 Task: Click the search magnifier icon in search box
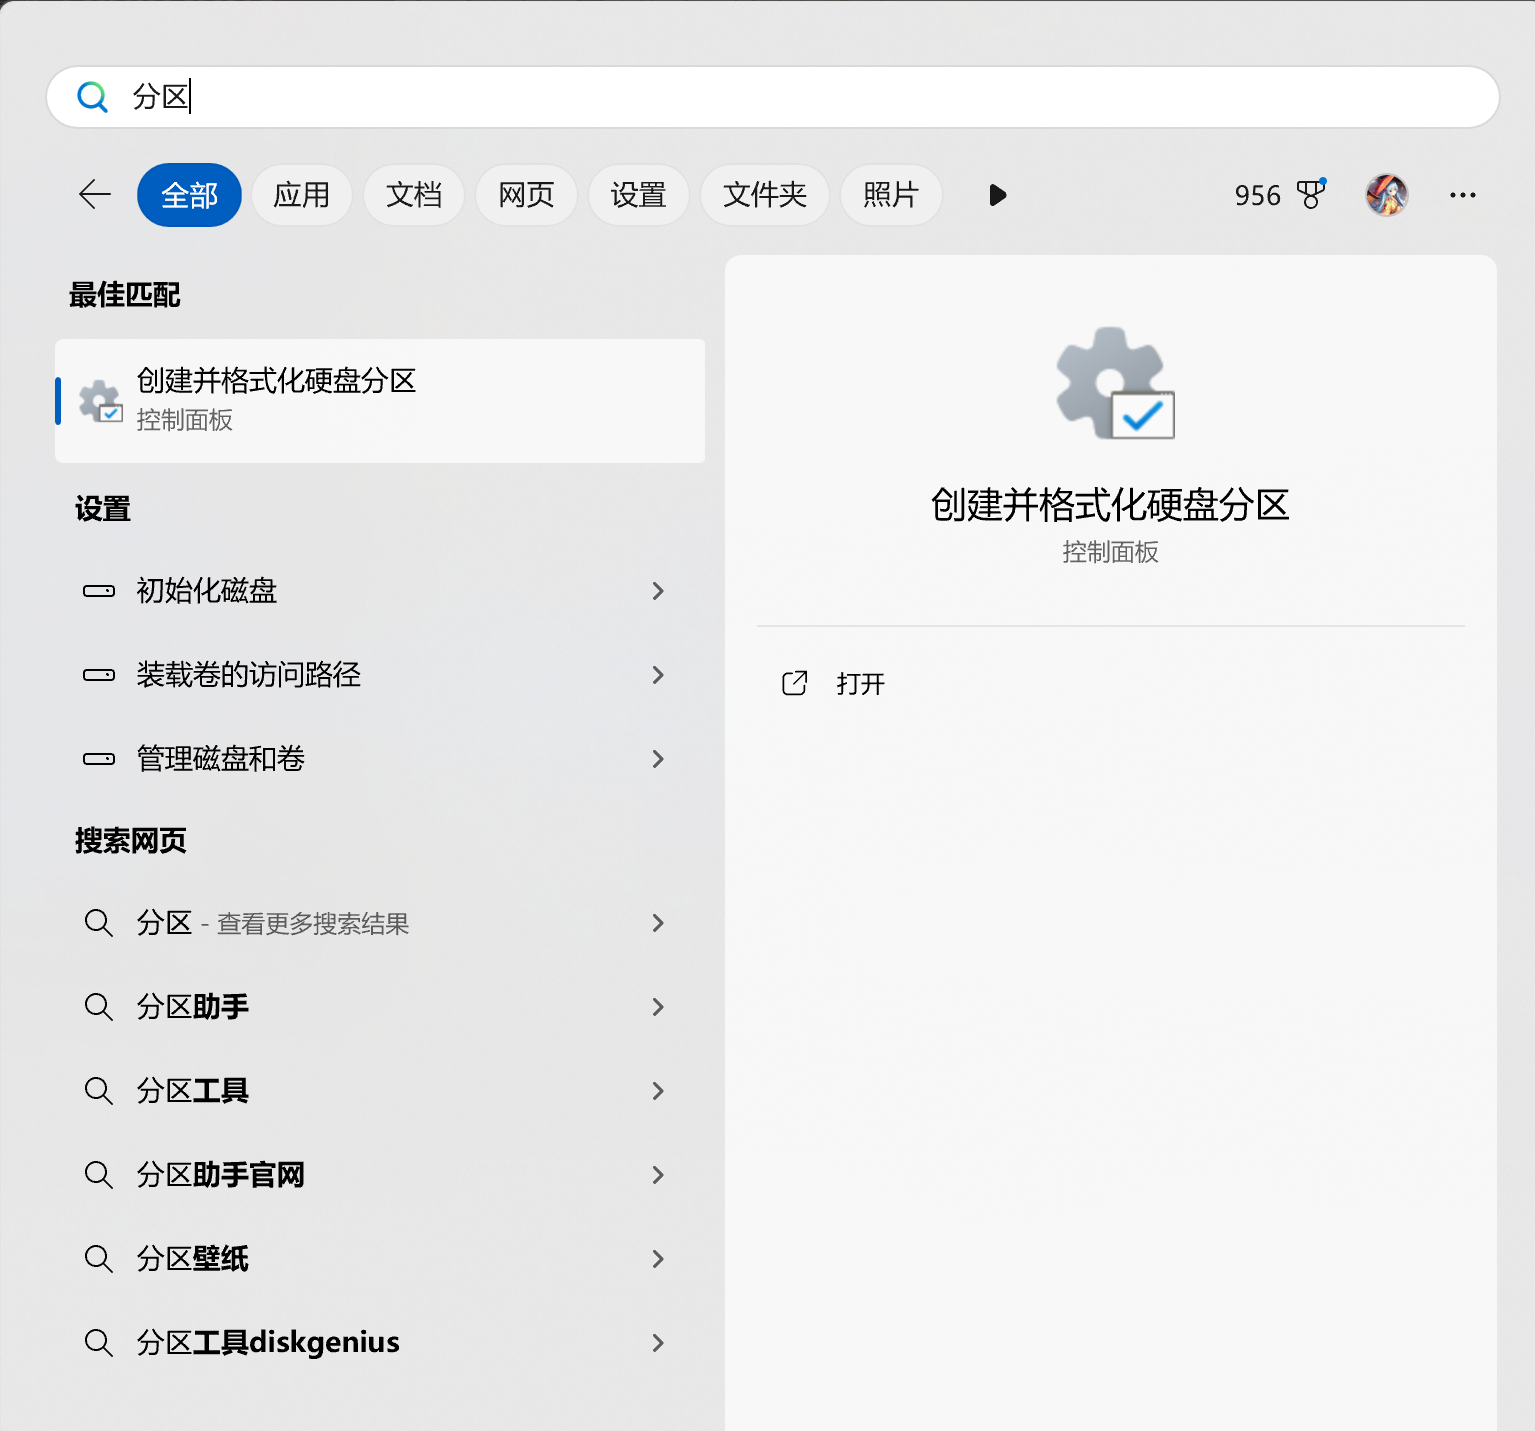click(x=92, y=97)
